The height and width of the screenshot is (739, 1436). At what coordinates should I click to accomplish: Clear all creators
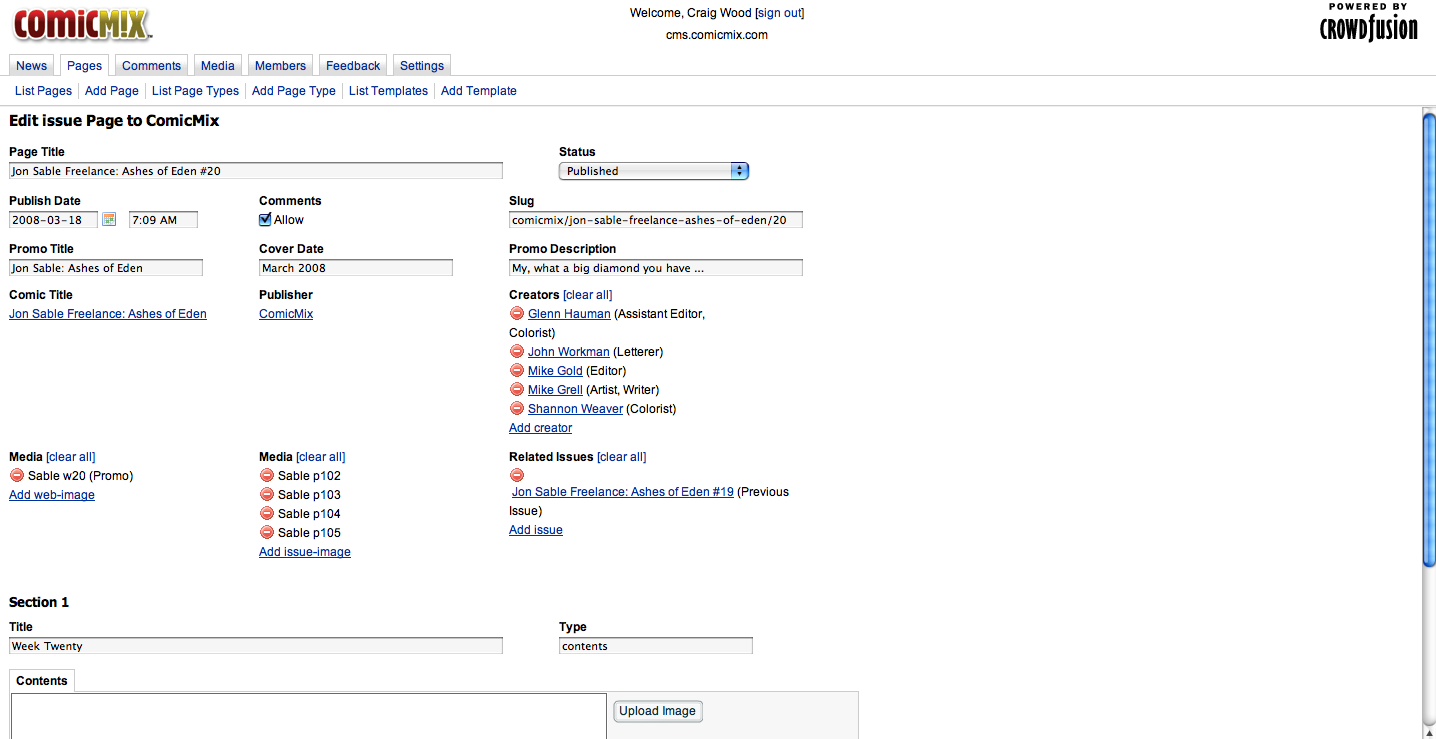588,295
